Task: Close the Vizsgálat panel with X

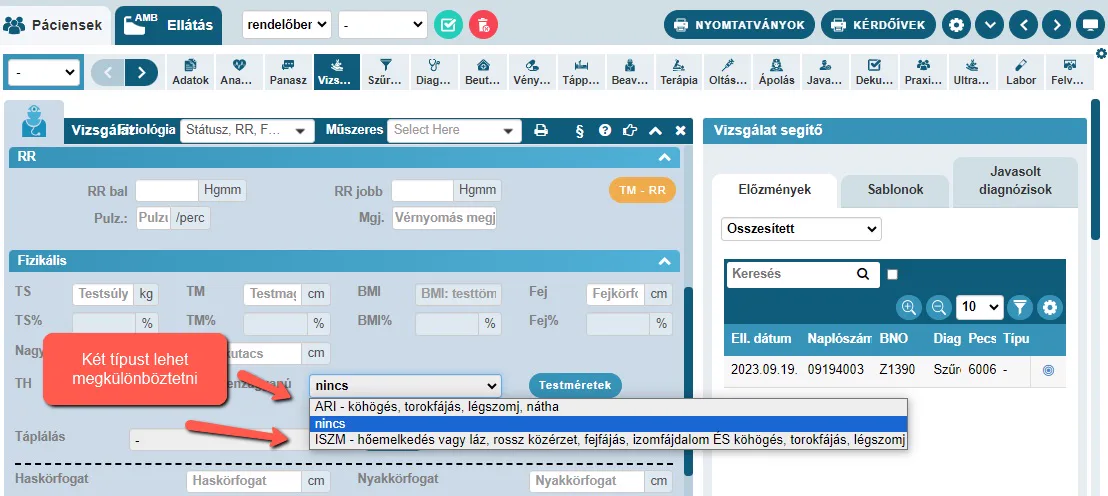Action: coord(680,130)
